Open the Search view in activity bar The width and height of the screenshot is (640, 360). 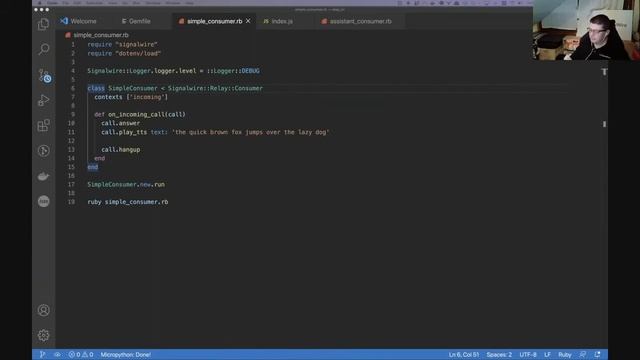tap(44, 49)
